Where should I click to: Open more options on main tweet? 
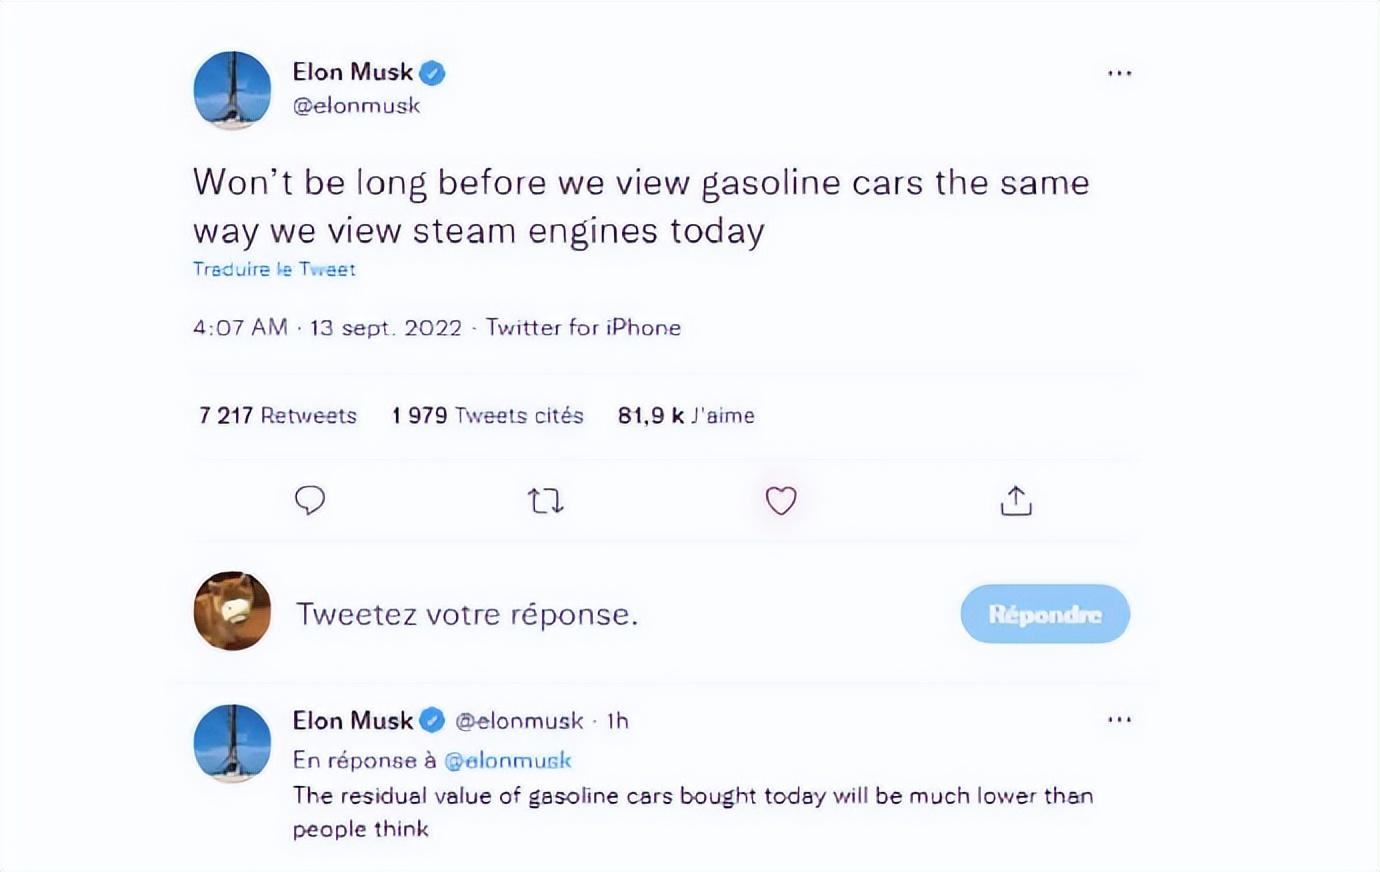[x=1119, y=73]
